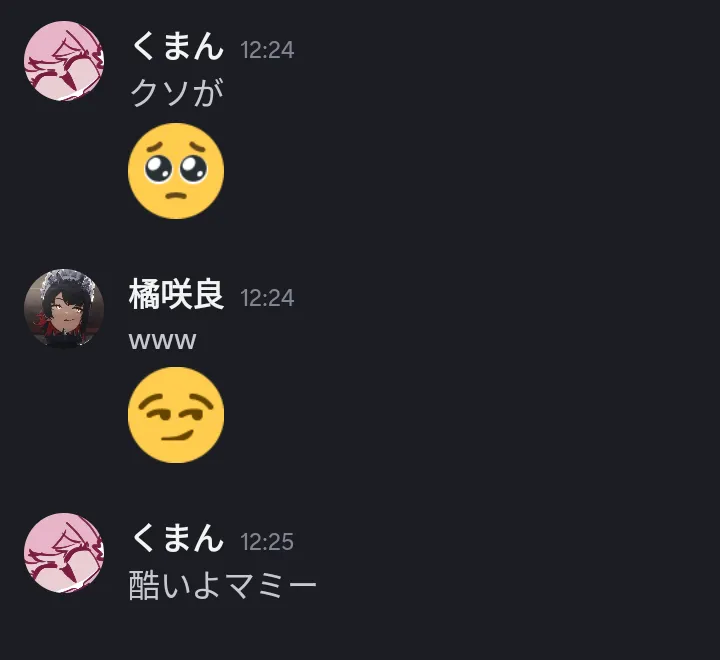
Task: Select the message 酷いよマミー
Action: [223, 586]
